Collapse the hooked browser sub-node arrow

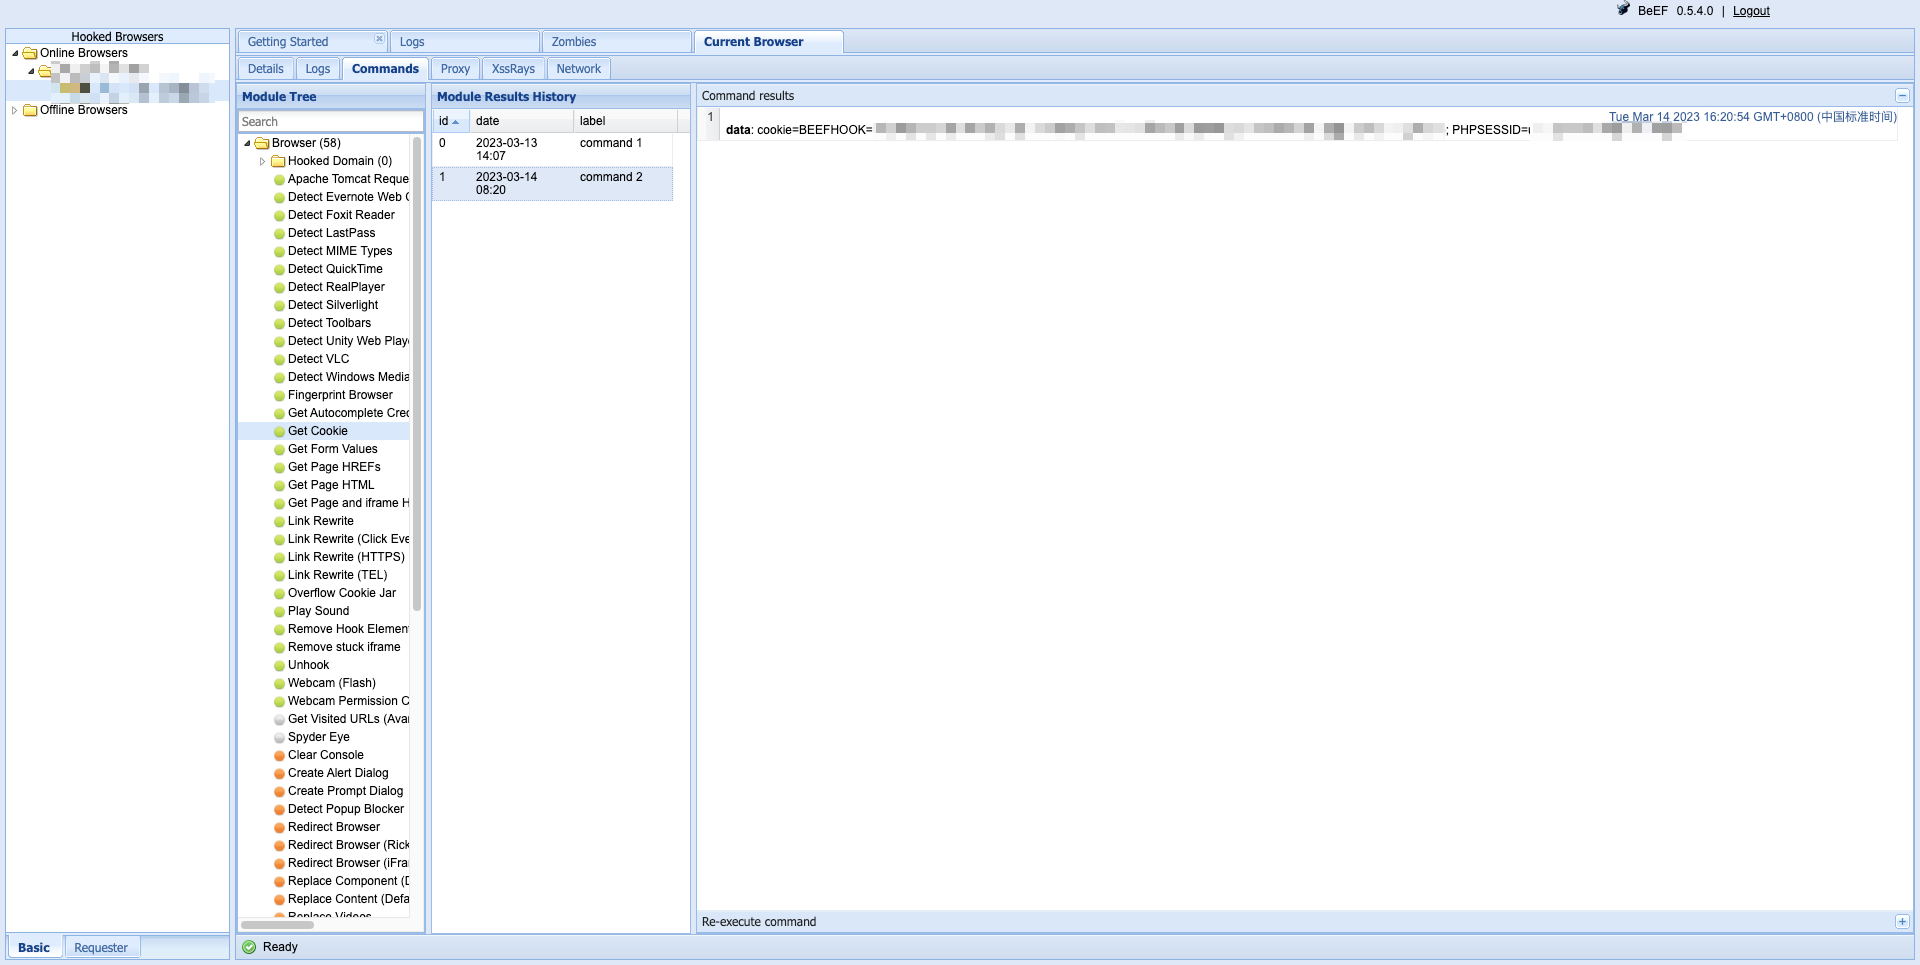(x=31, y=71)
